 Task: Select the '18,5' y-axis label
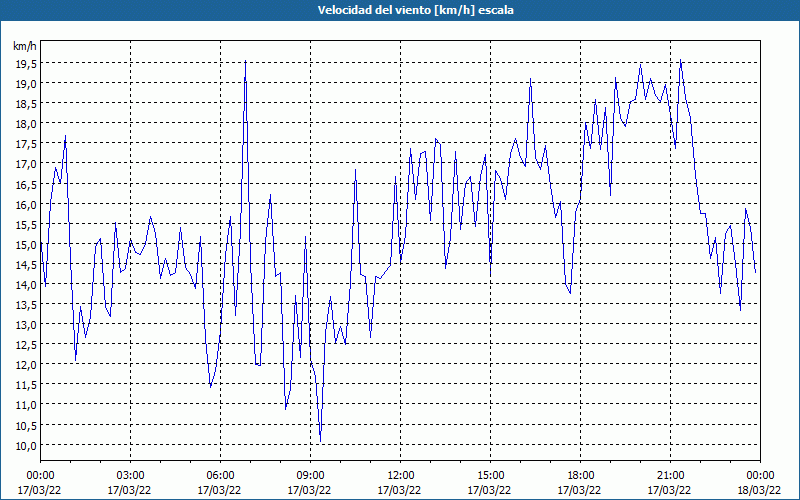click(x=25, y=104)
